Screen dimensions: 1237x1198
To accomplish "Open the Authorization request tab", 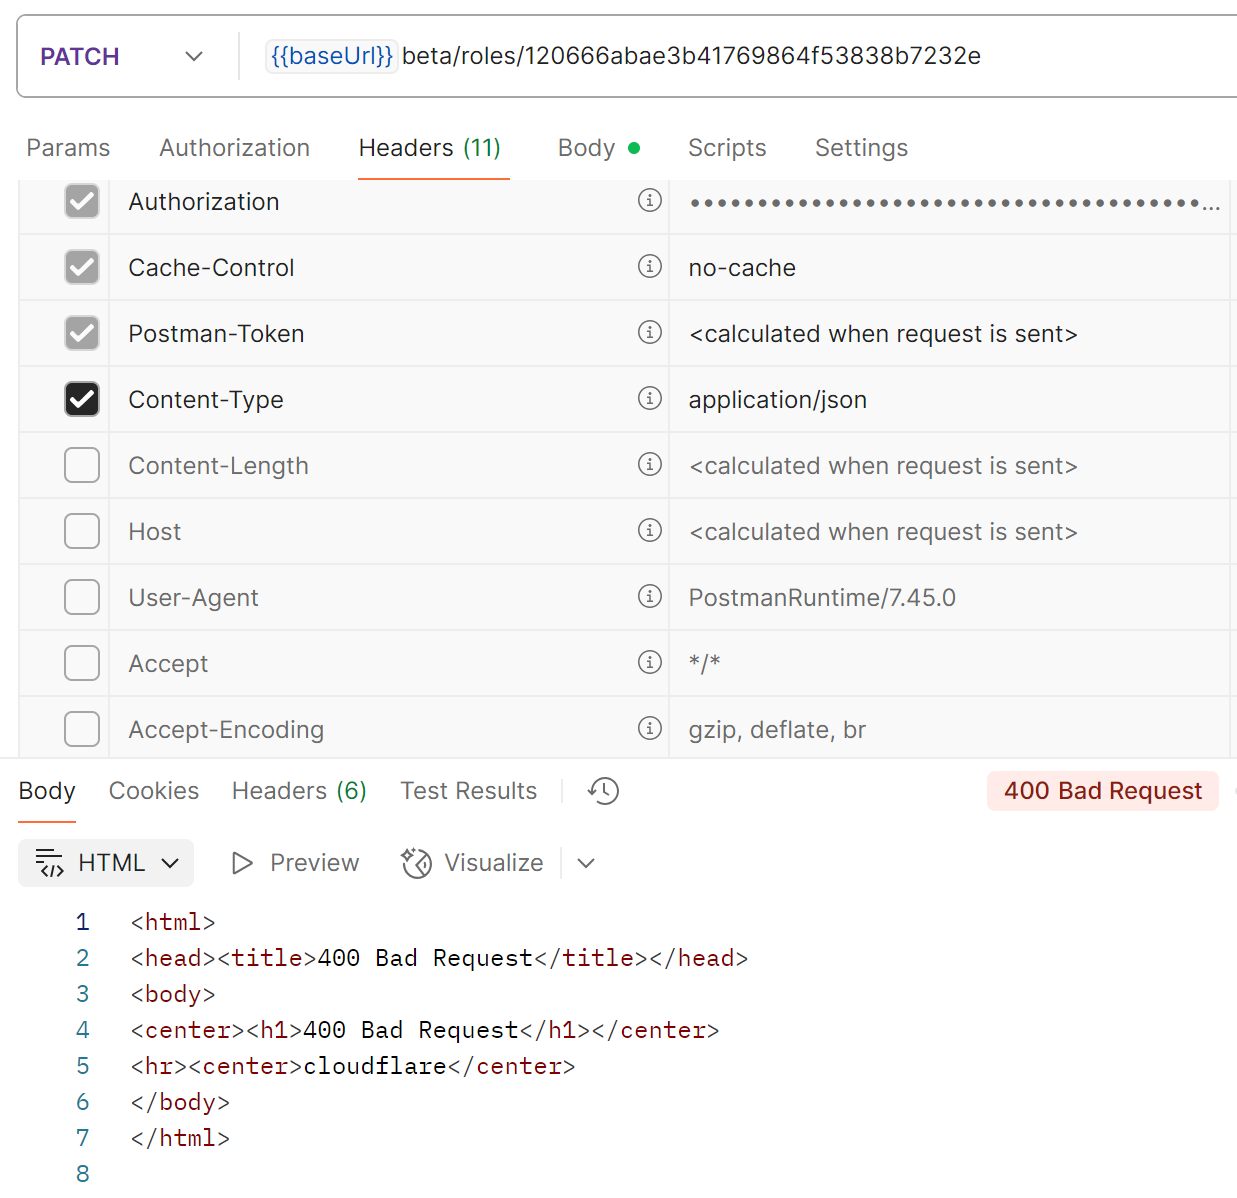I will (234, 148).
